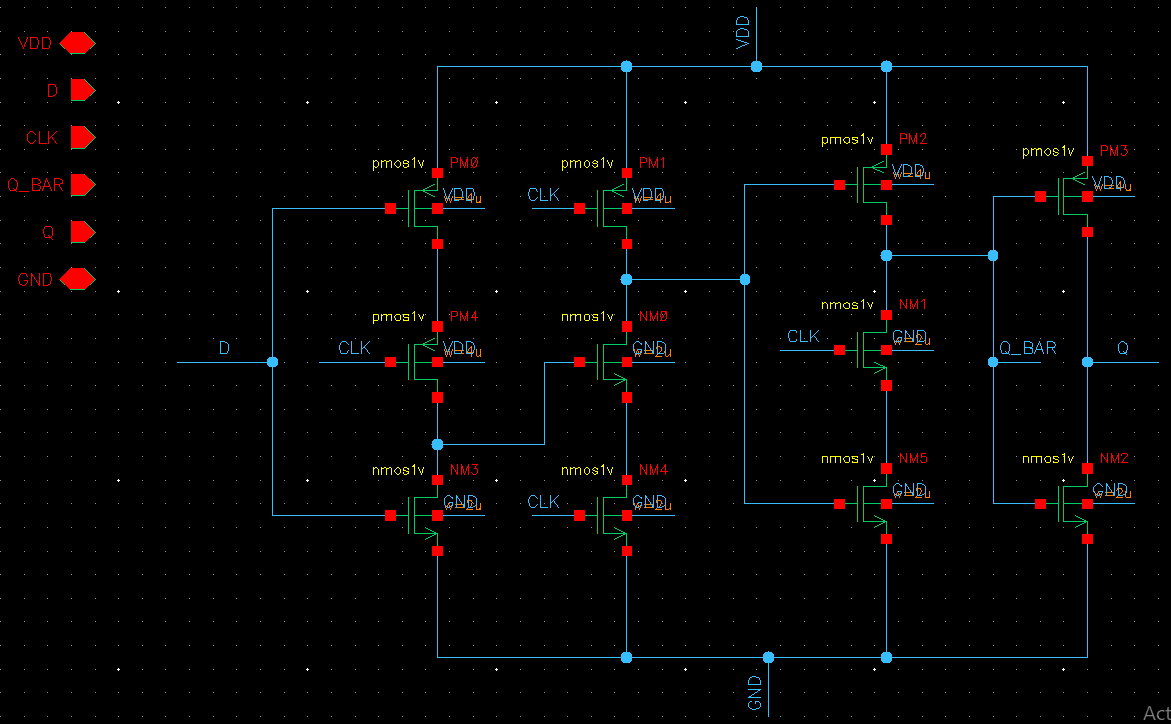Click the NM5 gate terminal square
This screenshot has height=724, width=1171.
[839, 504]
